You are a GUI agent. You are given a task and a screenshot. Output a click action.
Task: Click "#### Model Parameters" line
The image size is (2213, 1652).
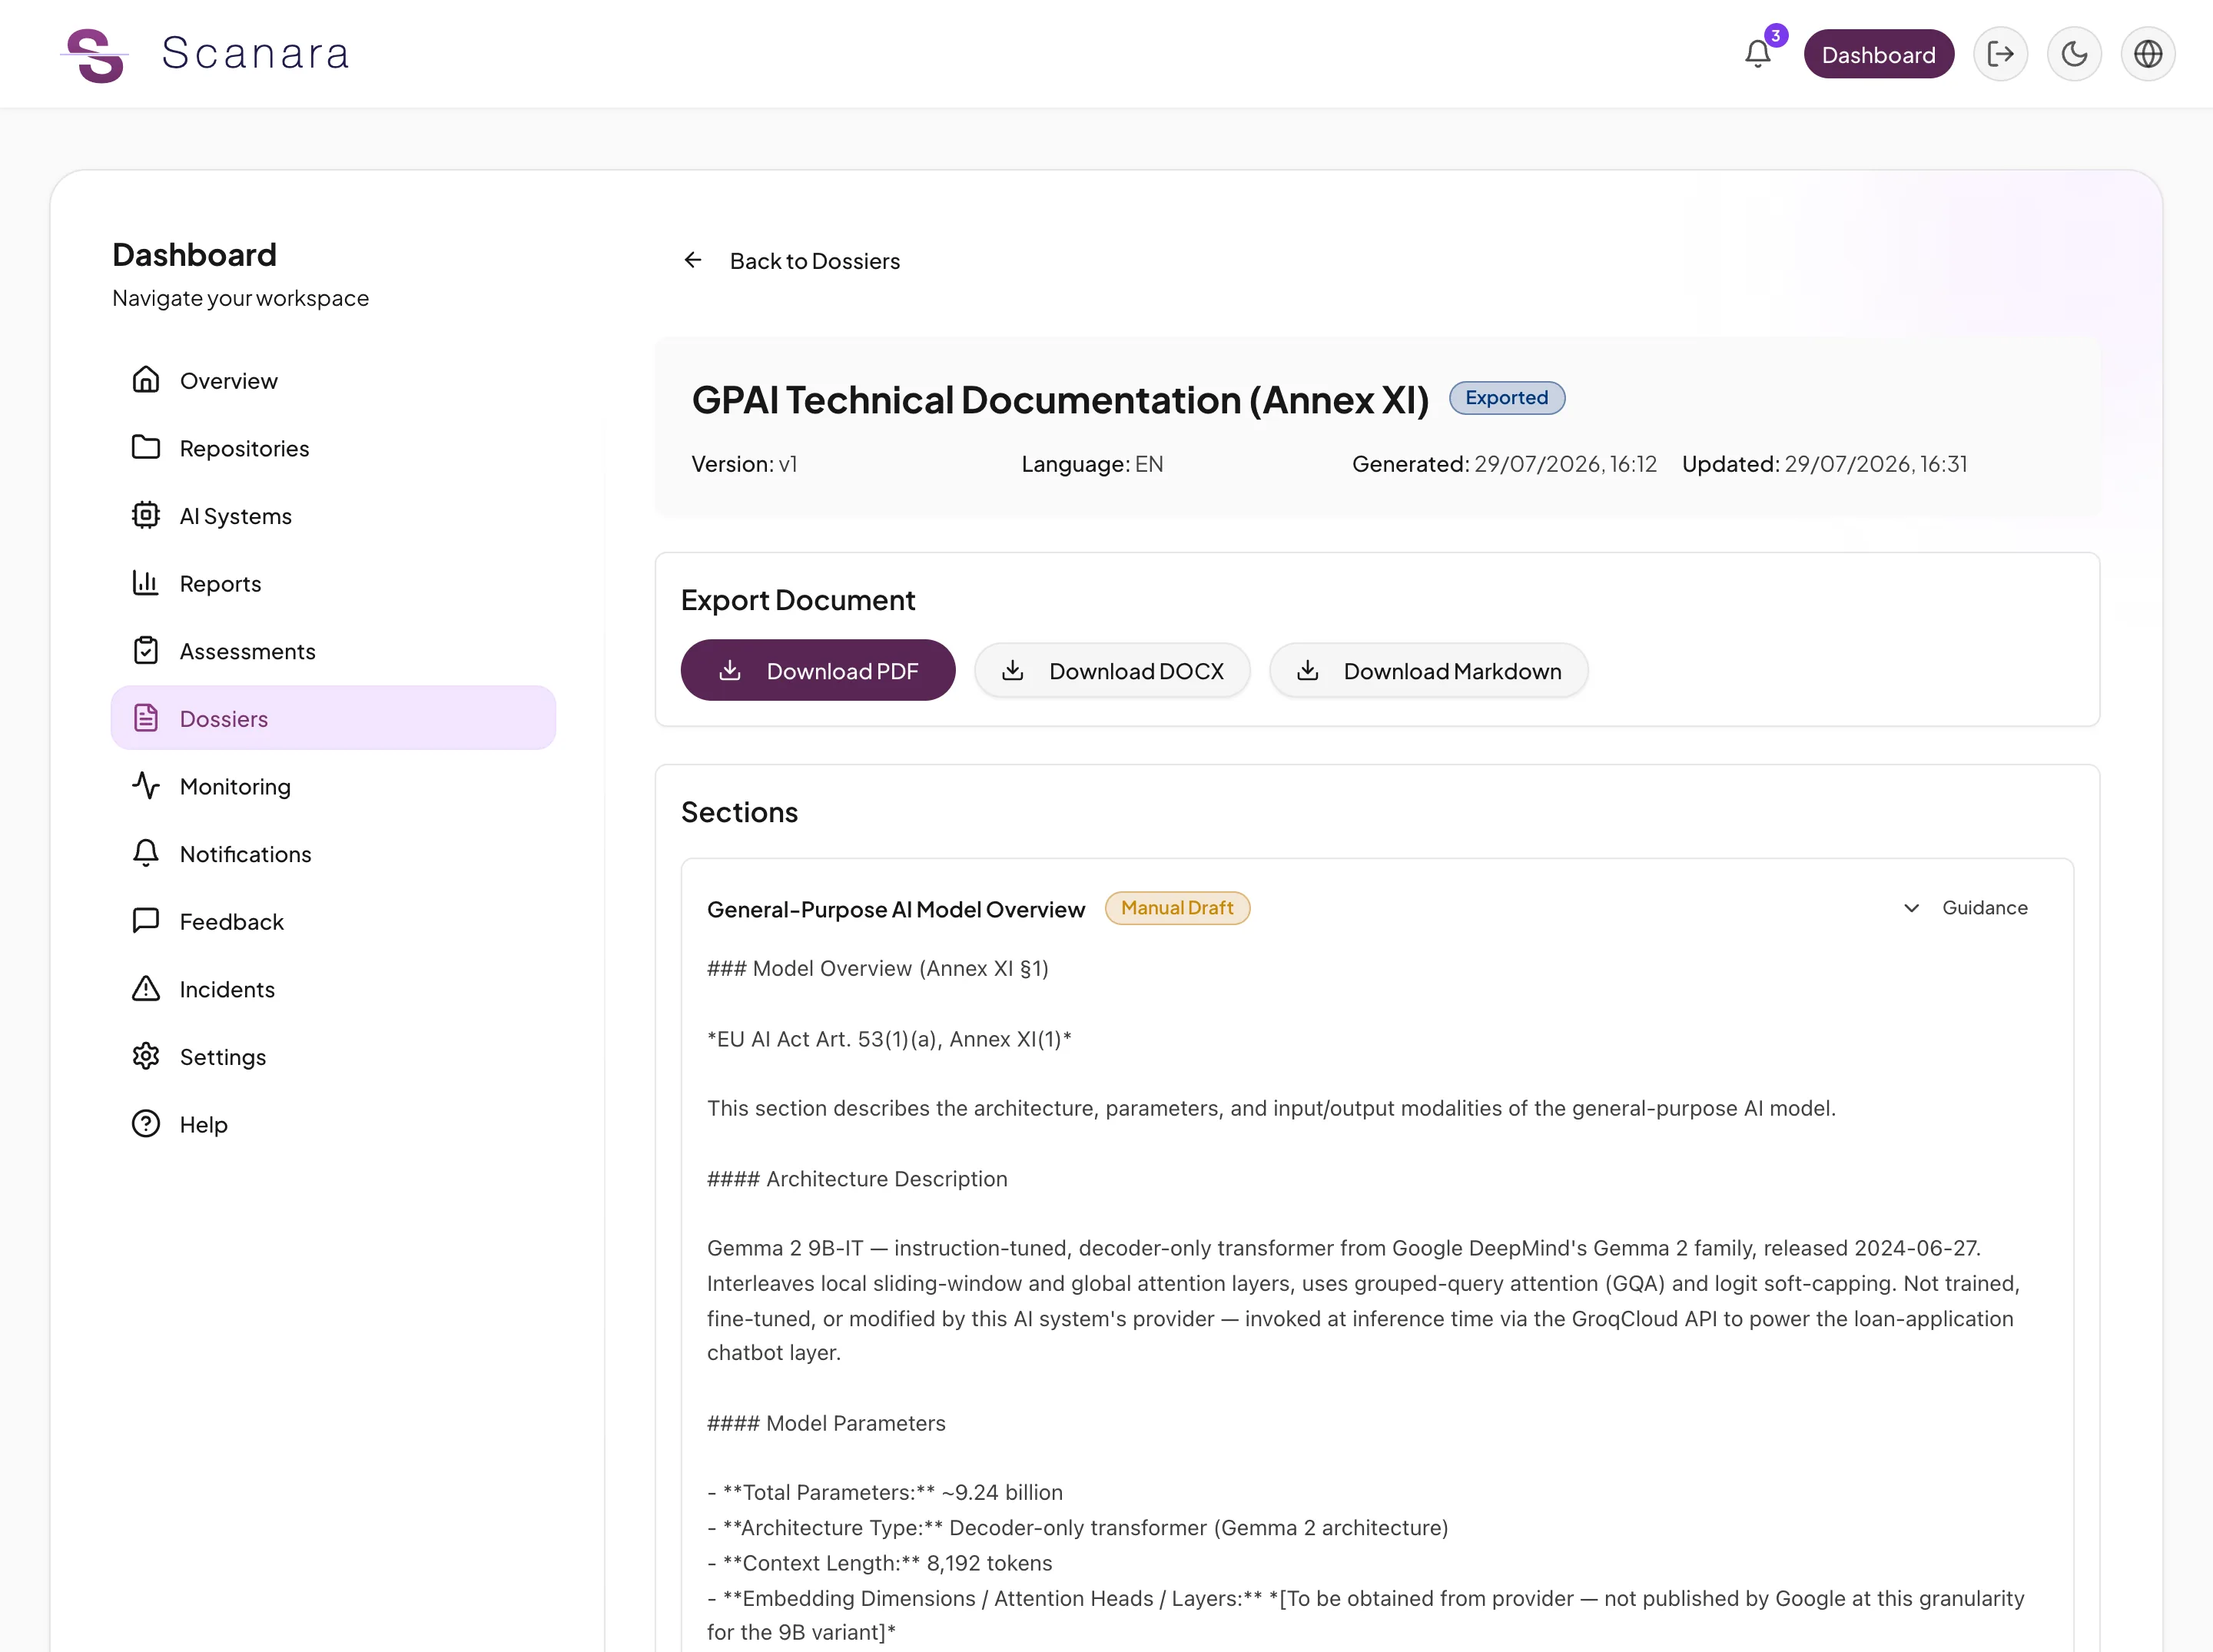coord(826,1423)
